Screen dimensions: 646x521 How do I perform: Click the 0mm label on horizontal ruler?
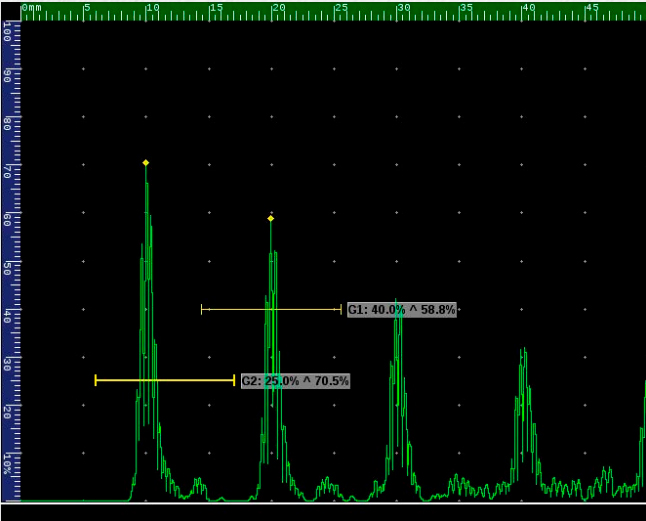point(32,7)
